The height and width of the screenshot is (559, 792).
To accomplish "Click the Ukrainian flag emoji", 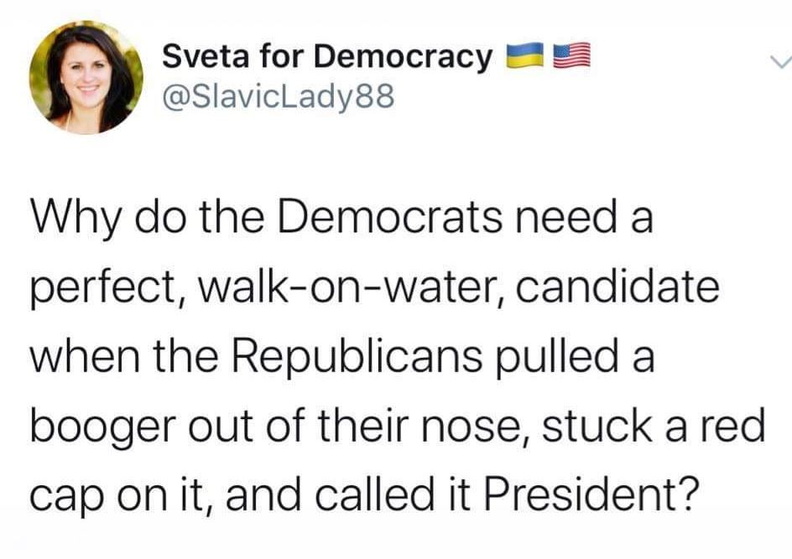I will point(520,57).
